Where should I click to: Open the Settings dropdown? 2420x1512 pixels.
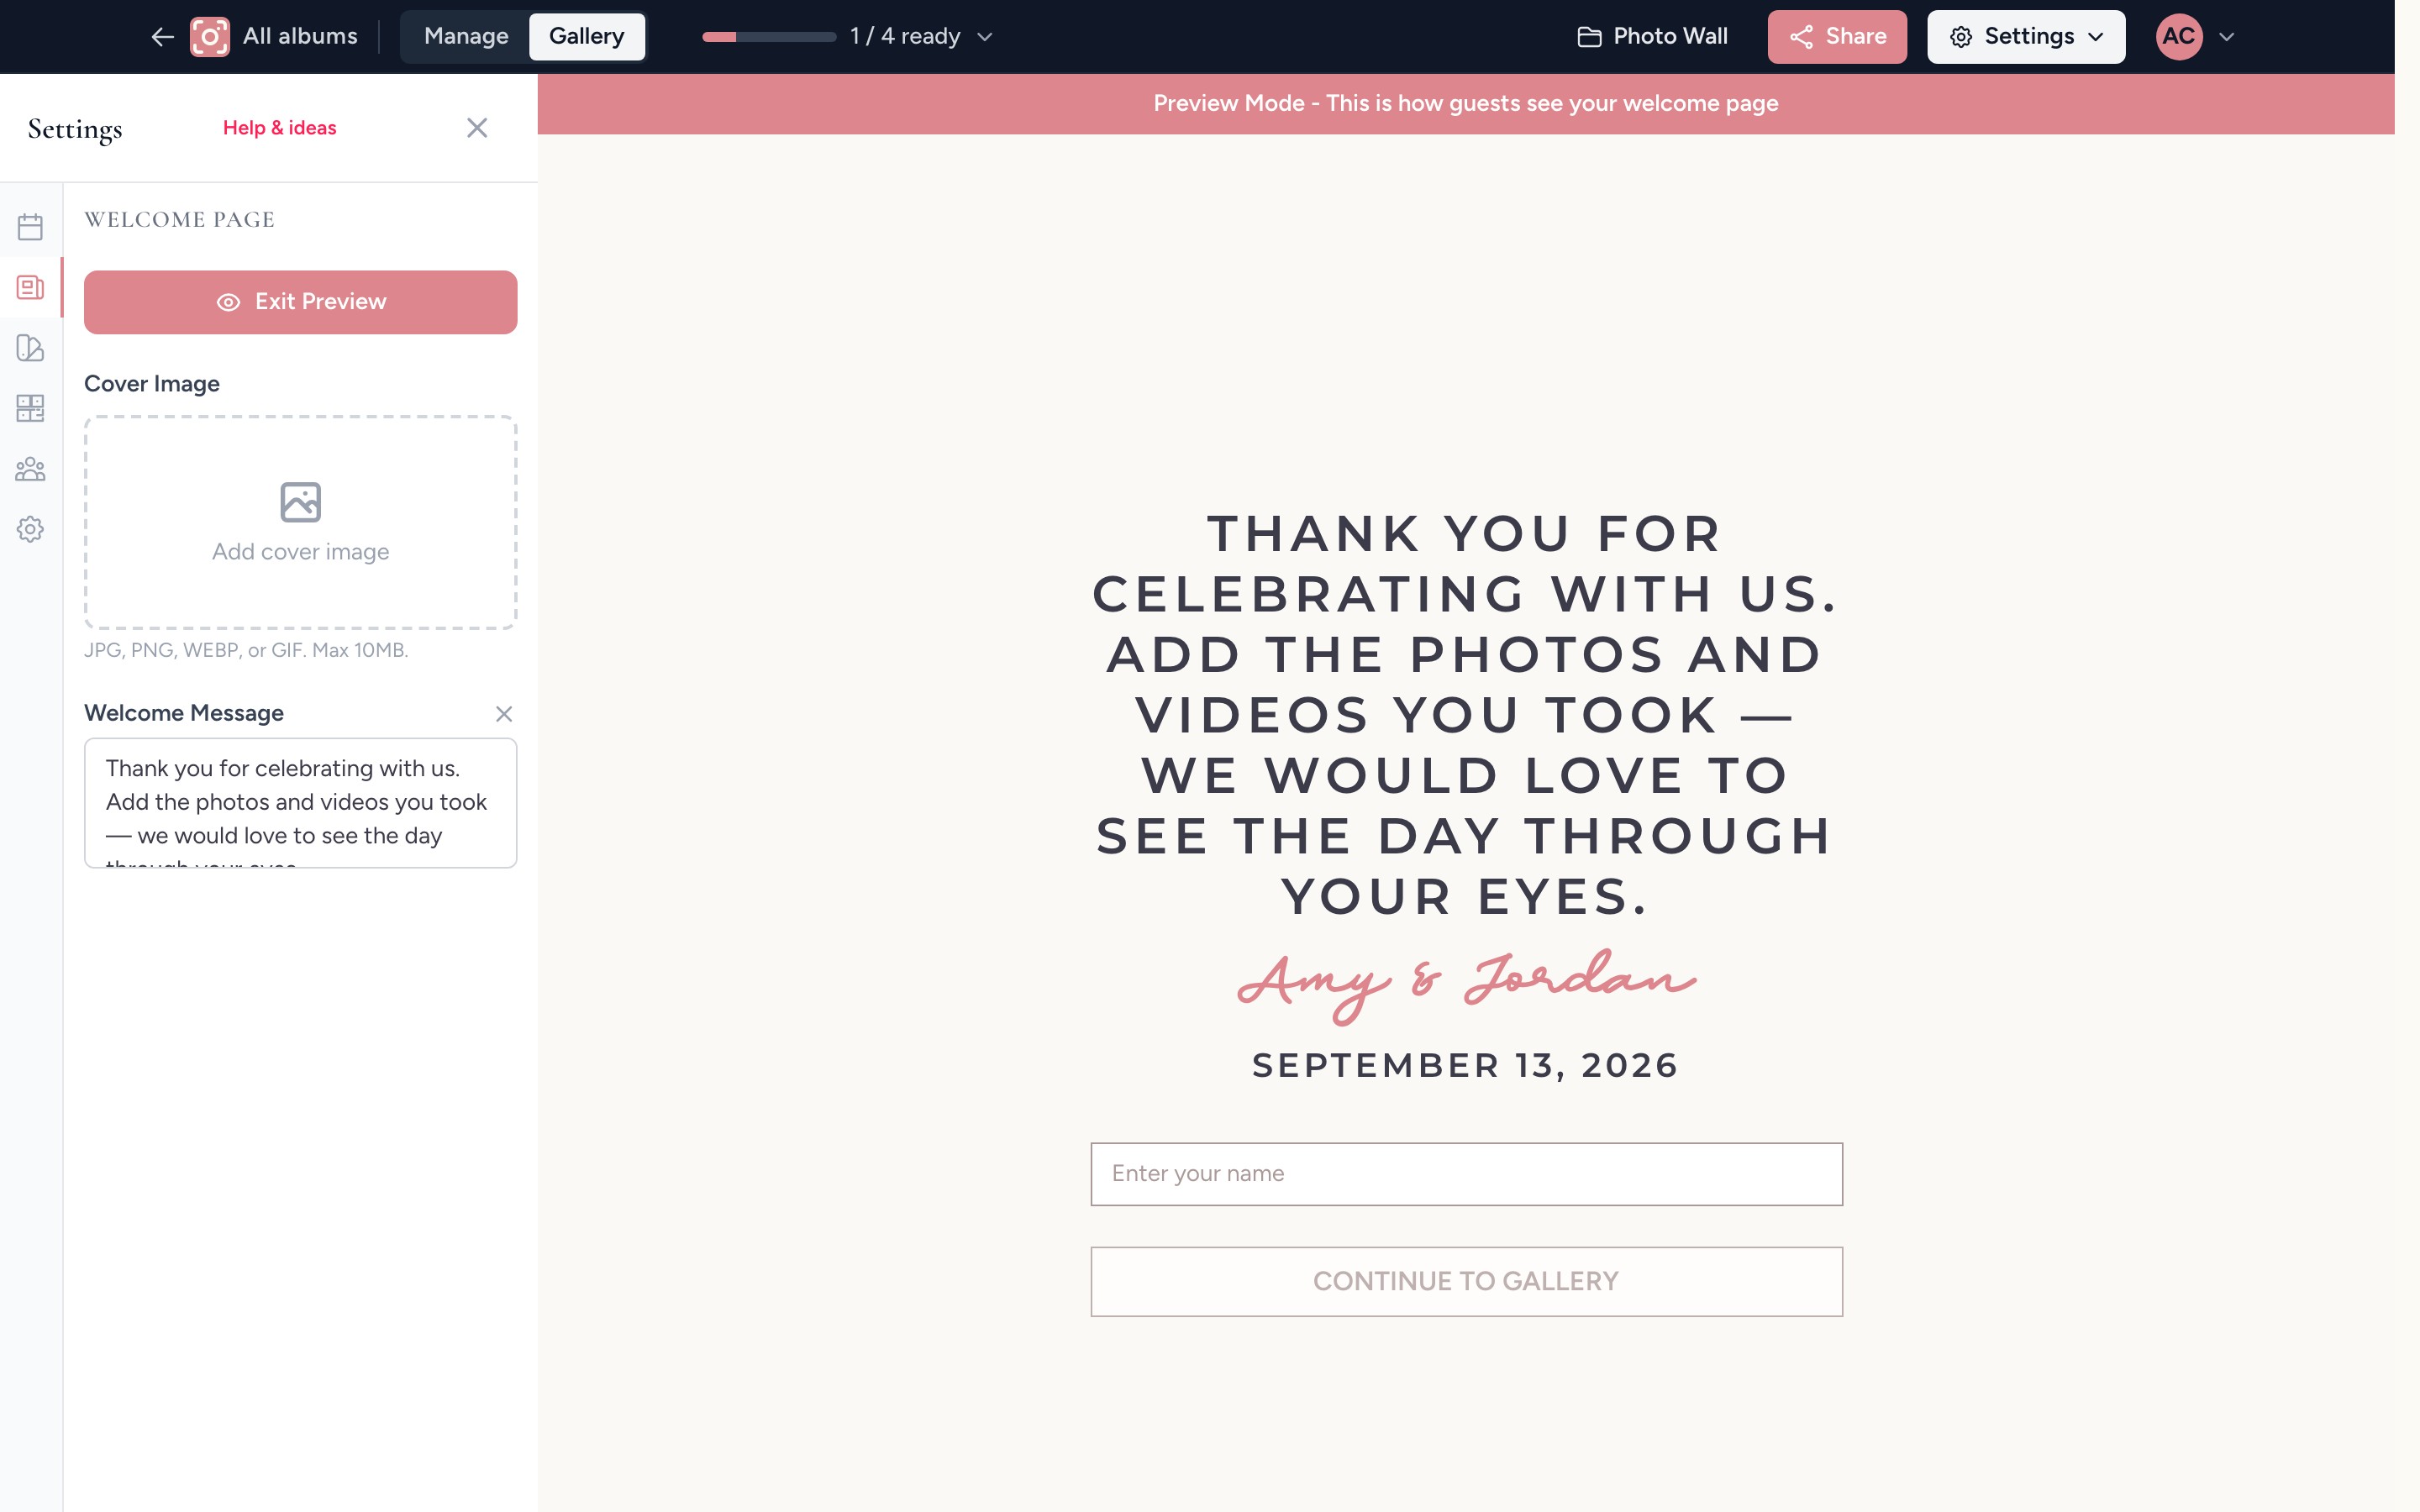2026,37
